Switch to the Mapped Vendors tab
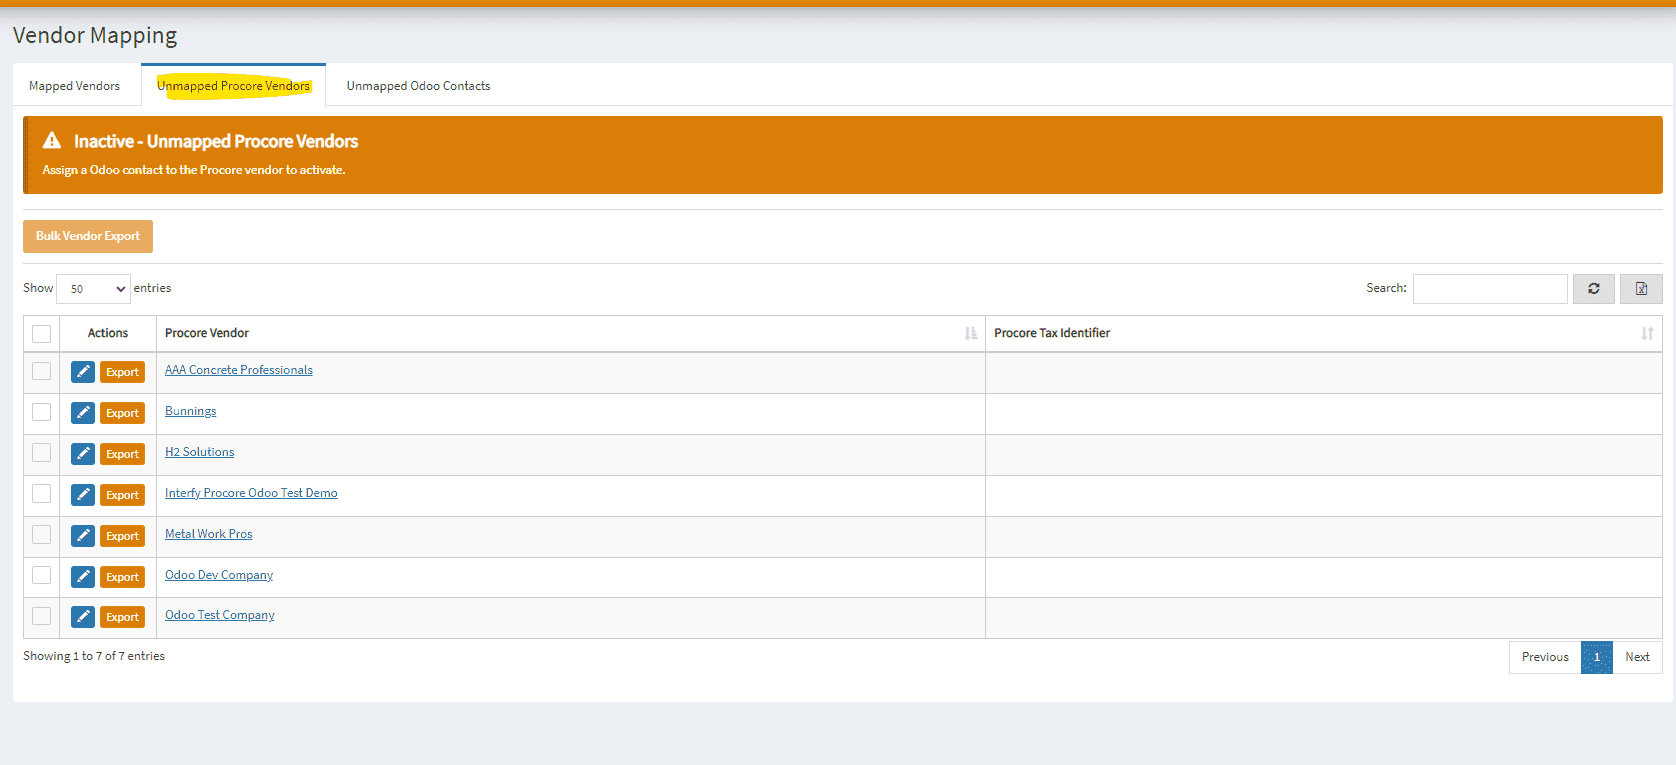Viewport: 1676px width, 765px height. pos(74,86)
